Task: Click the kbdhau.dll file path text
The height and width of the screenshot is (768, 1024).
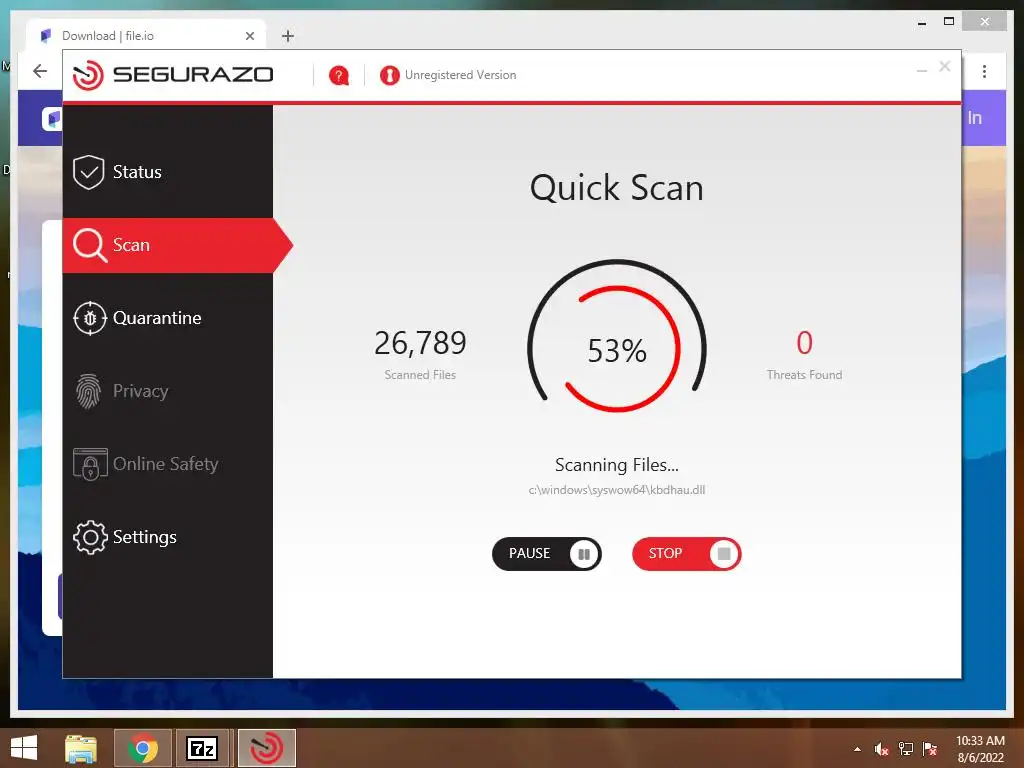Action: click(x=616, y=490)
